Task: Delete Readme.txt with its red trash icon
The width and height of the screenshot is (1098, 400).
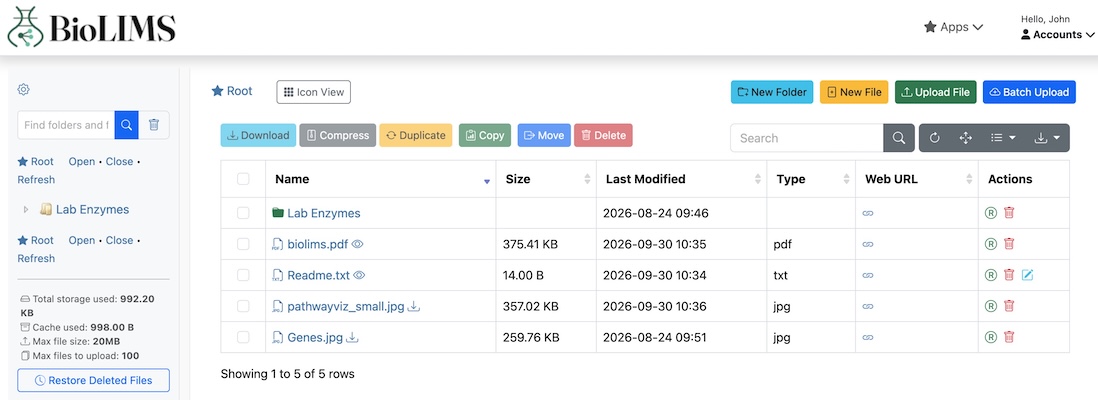Action: 1008,275
